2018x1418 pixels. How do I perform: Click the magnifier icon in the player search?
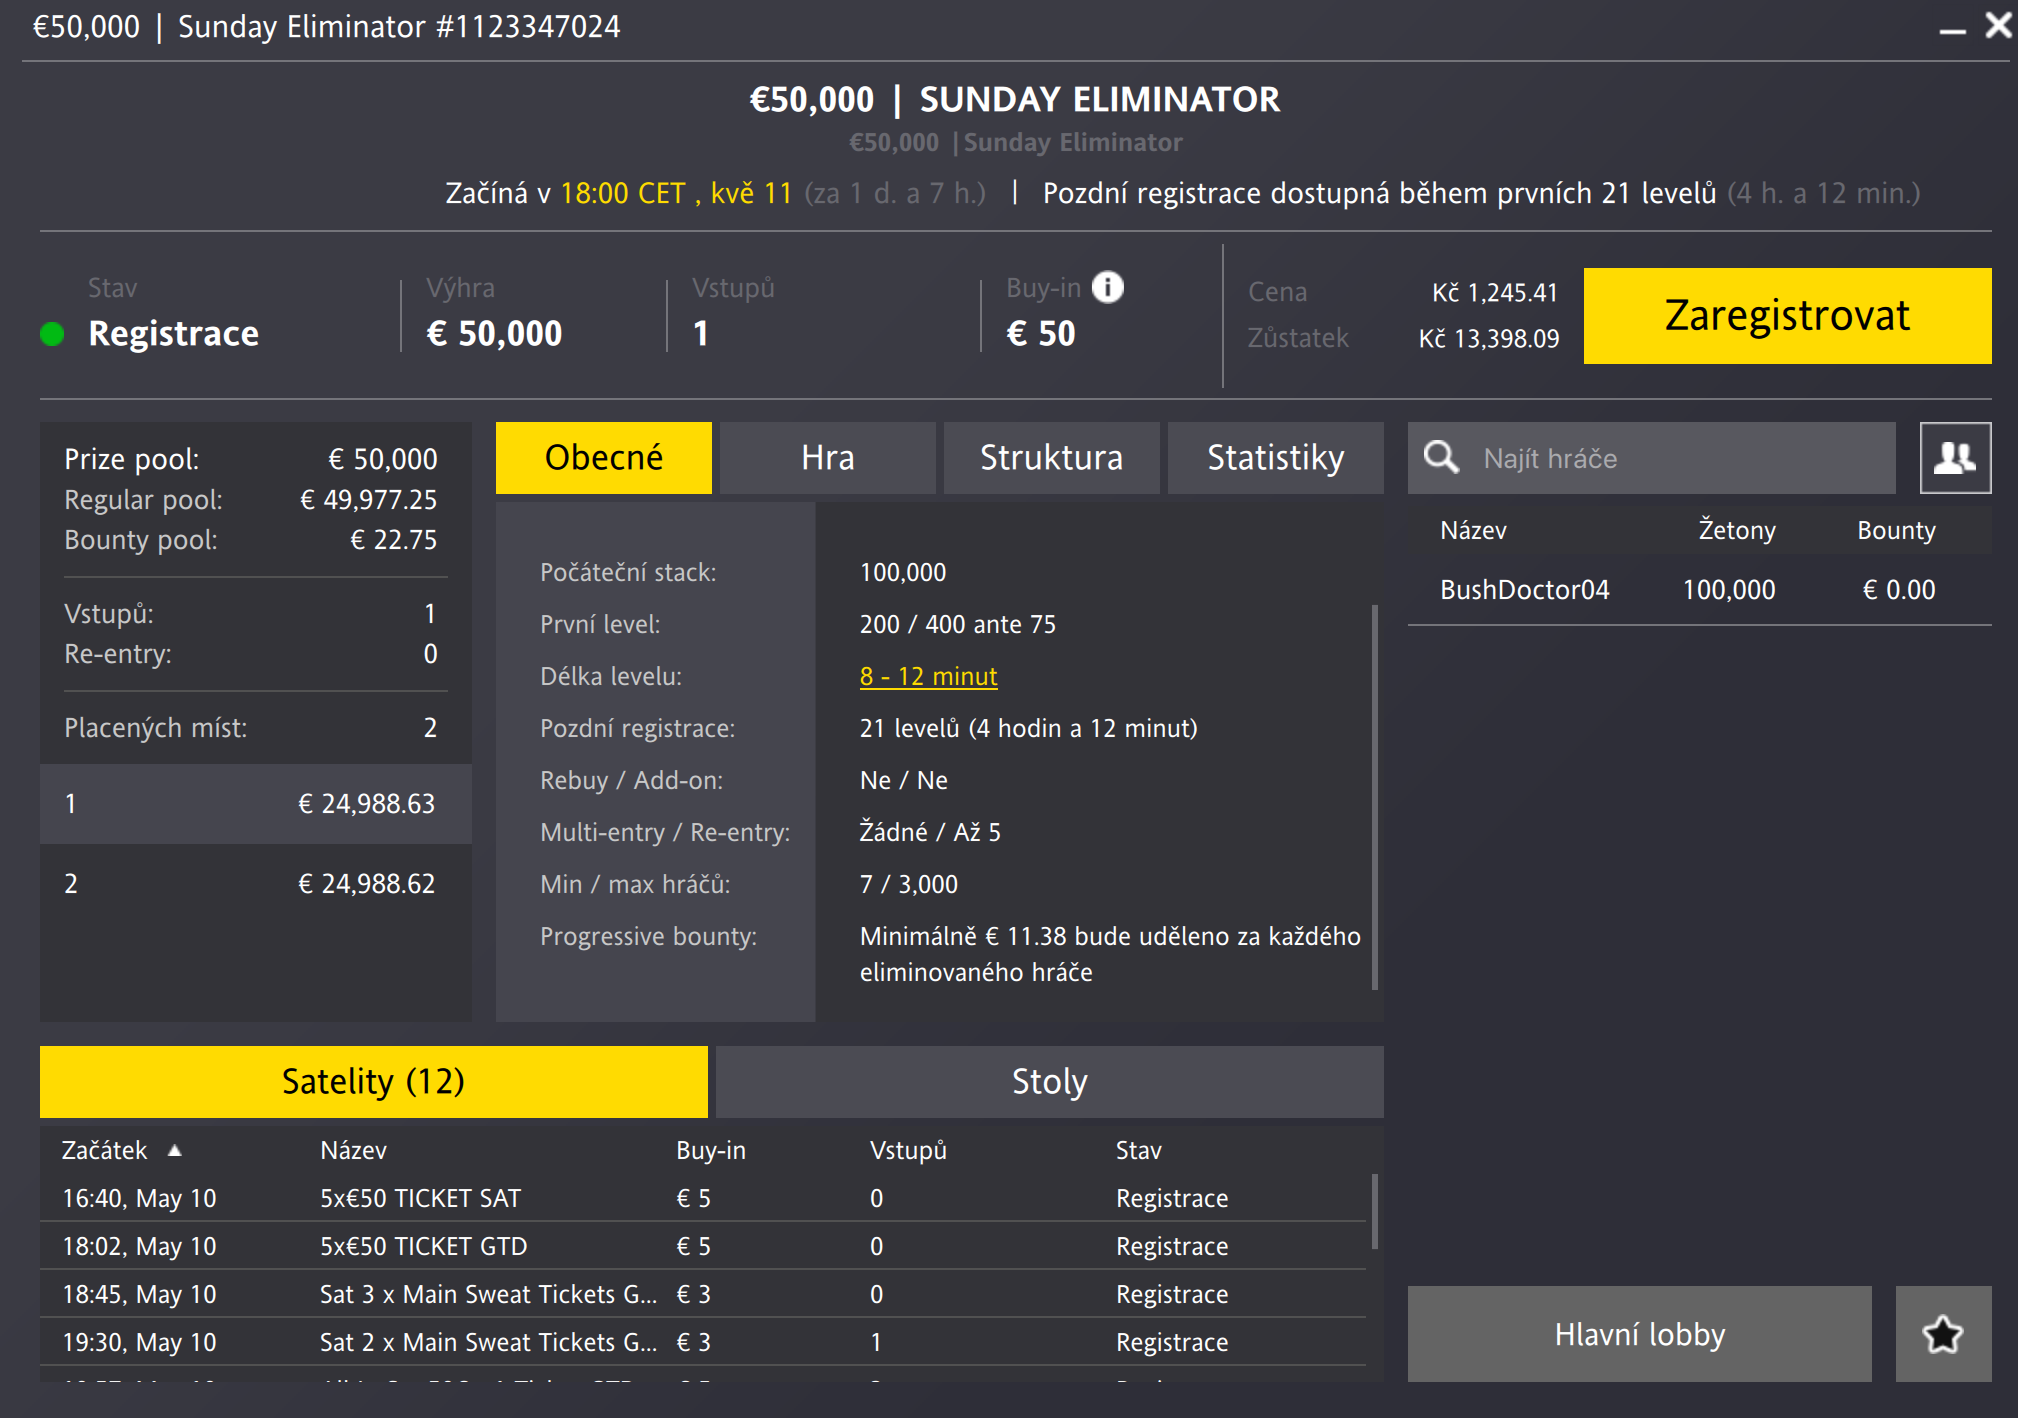tap(1441, 458)
